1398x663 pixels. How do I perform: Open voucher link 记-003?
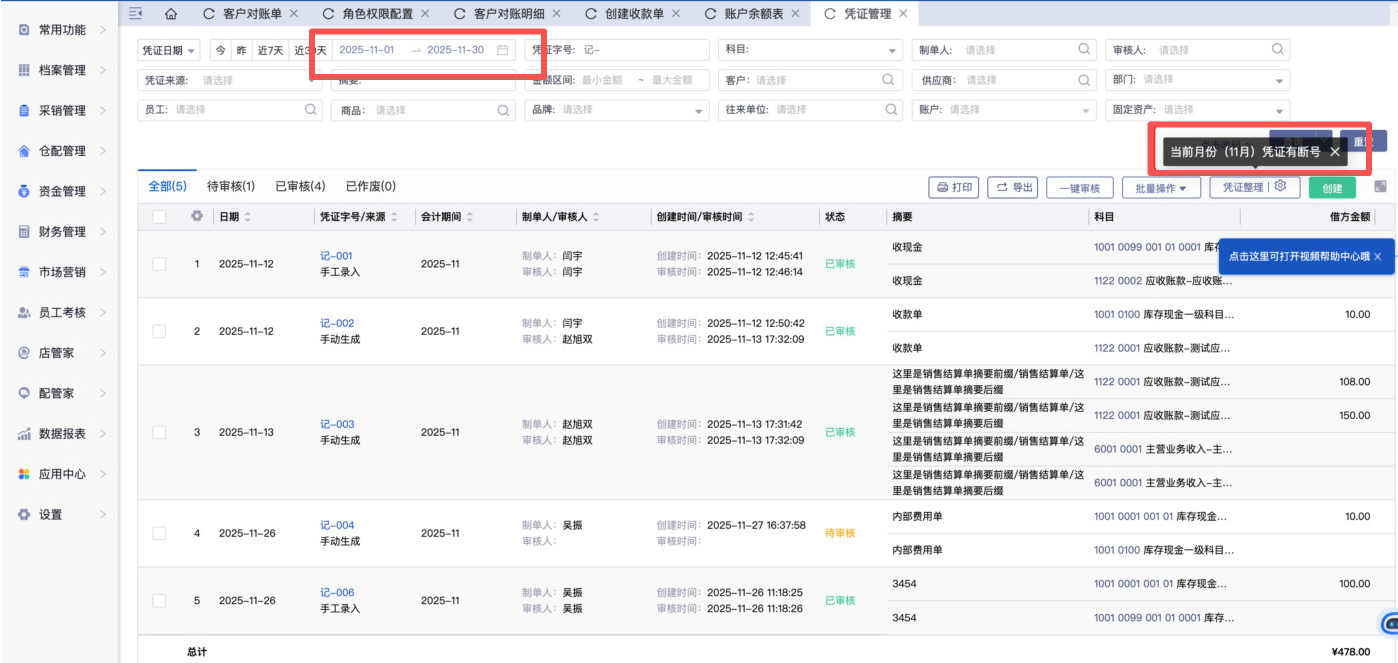coord(337,424)
